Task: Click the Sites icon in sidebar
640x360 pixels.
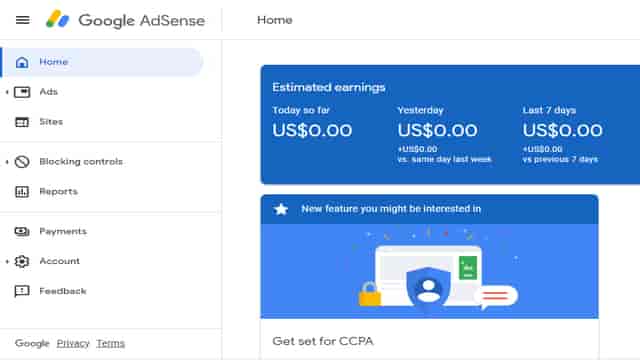Action: pyautogui.click(x=22, y=122)
